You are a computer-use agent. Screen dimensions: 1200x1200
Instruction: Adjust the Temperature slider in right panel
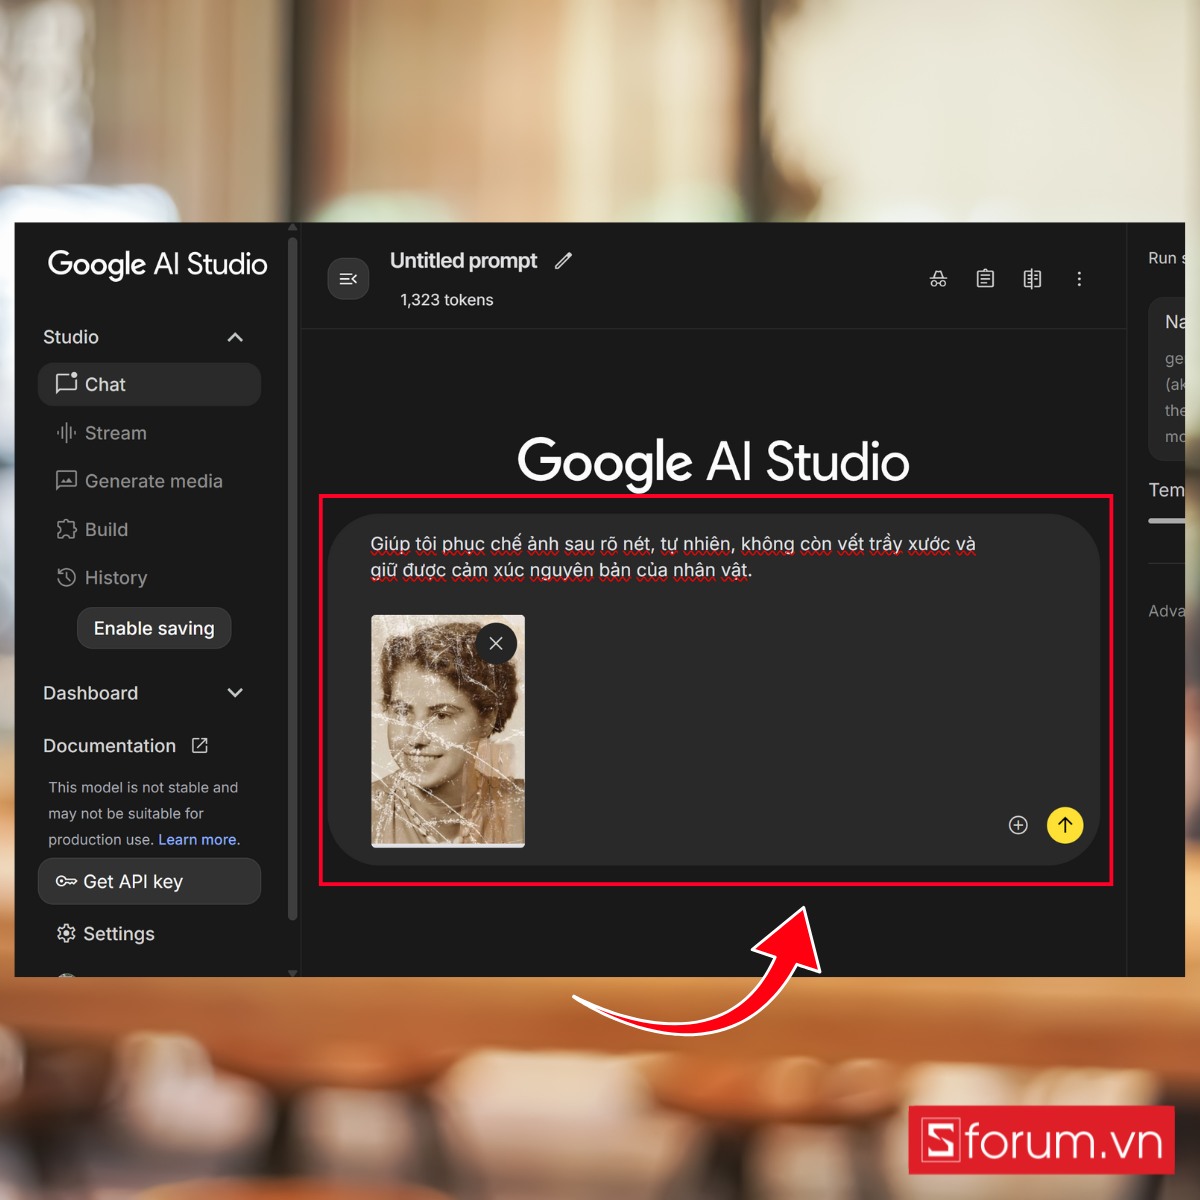click(1166, 521)
